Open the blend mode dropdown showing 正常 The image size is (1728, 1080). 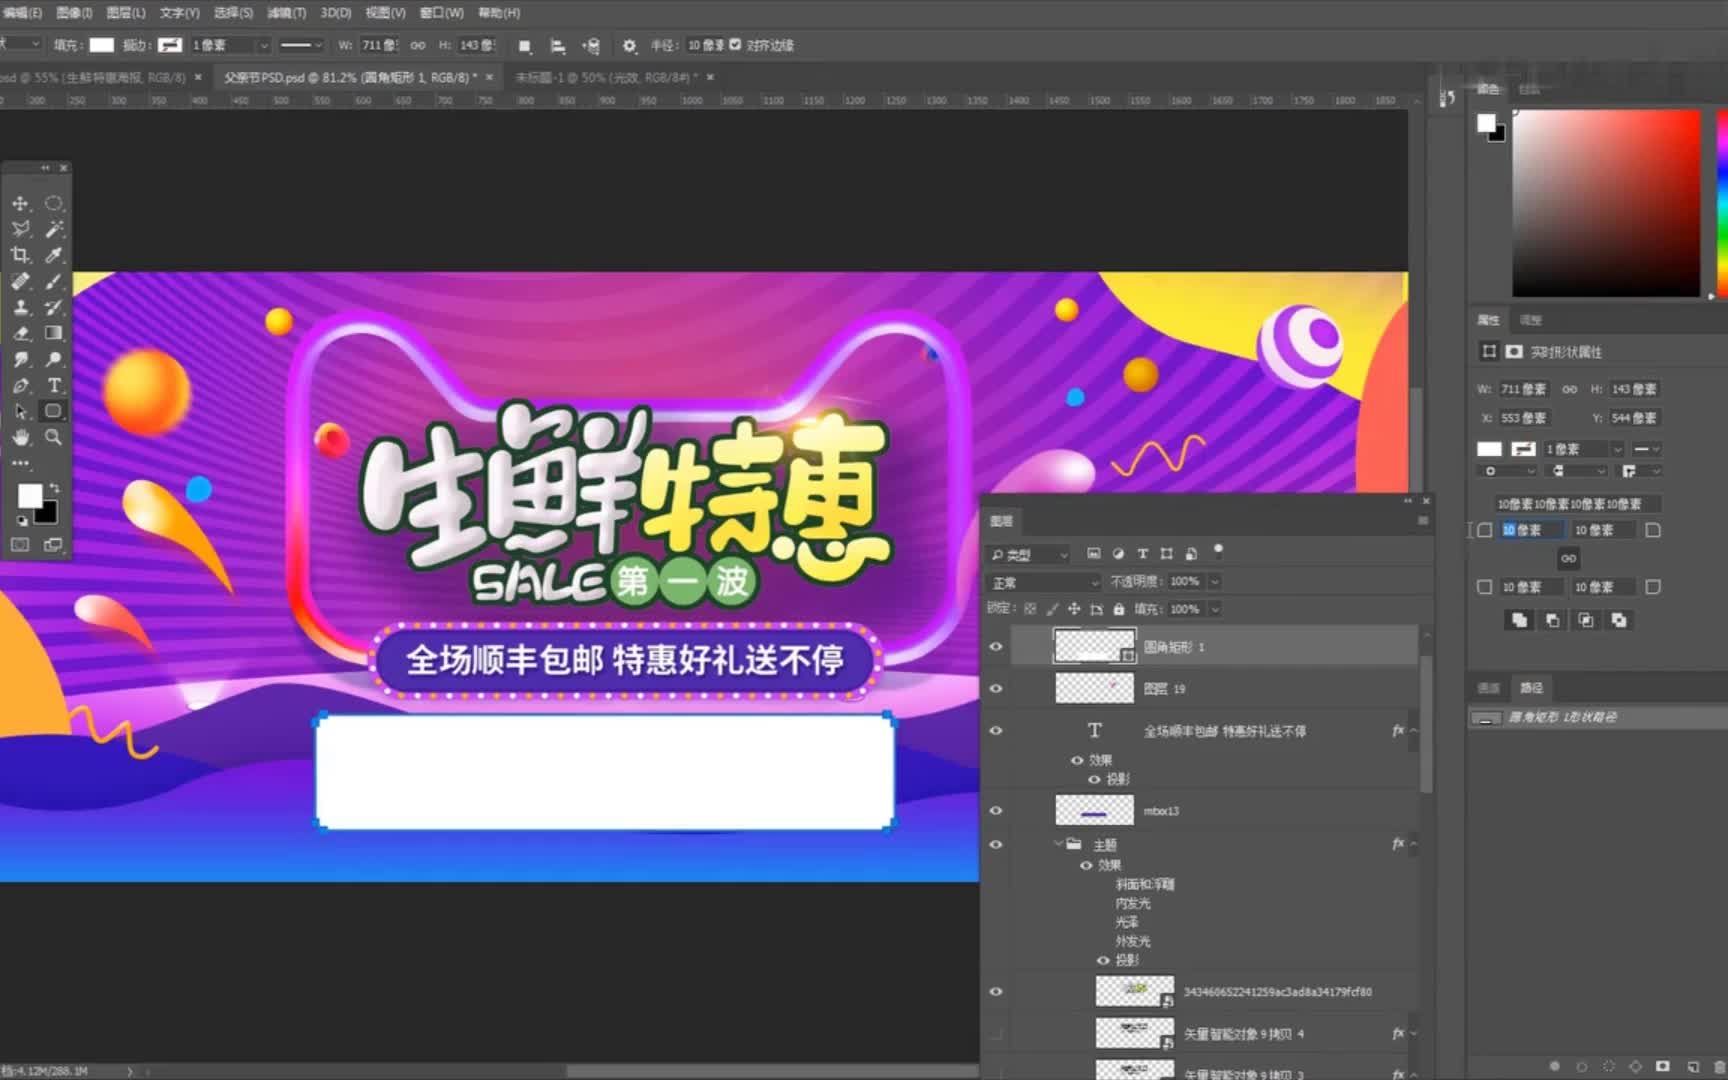(1043, 581)
